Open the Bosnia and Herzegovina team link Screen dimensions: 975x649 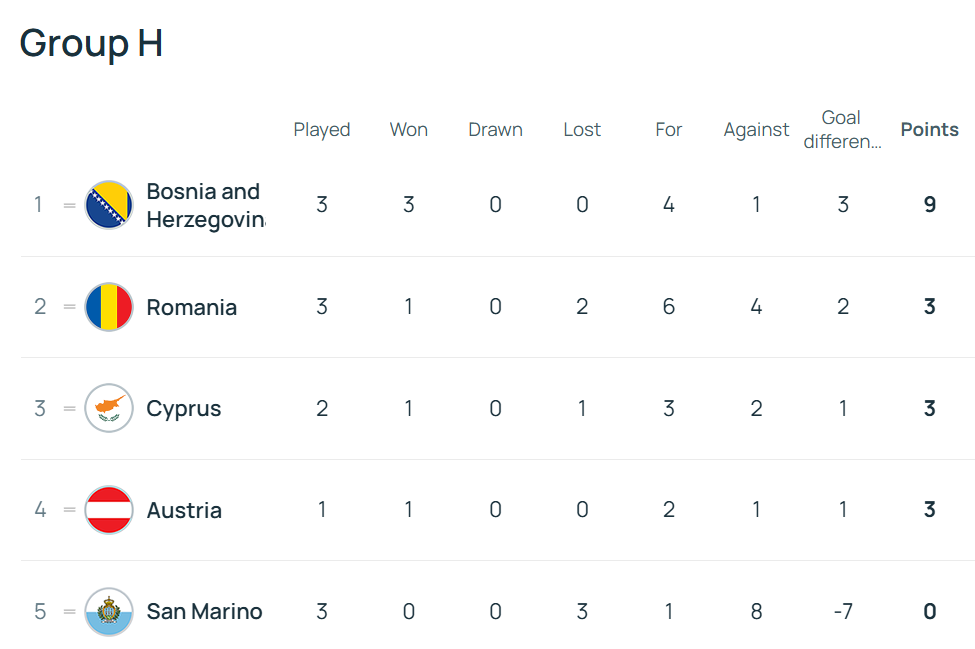pyautogui.click(x=206, y=205)
